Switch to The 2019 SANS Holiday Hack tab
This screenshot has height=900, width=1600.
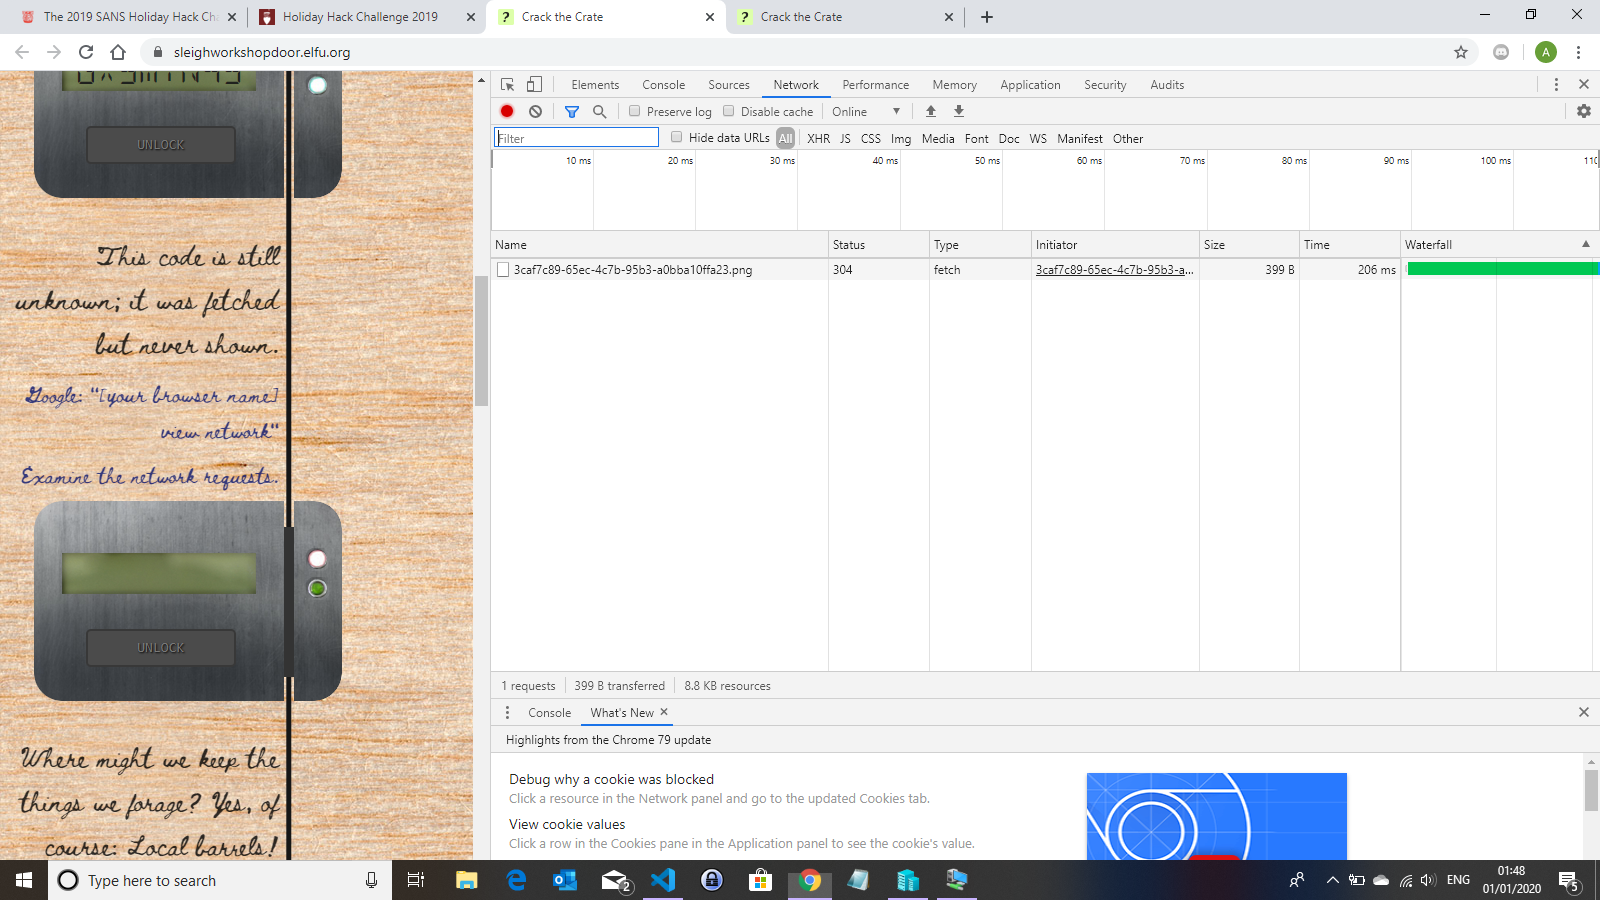click(x=130, y=17)
